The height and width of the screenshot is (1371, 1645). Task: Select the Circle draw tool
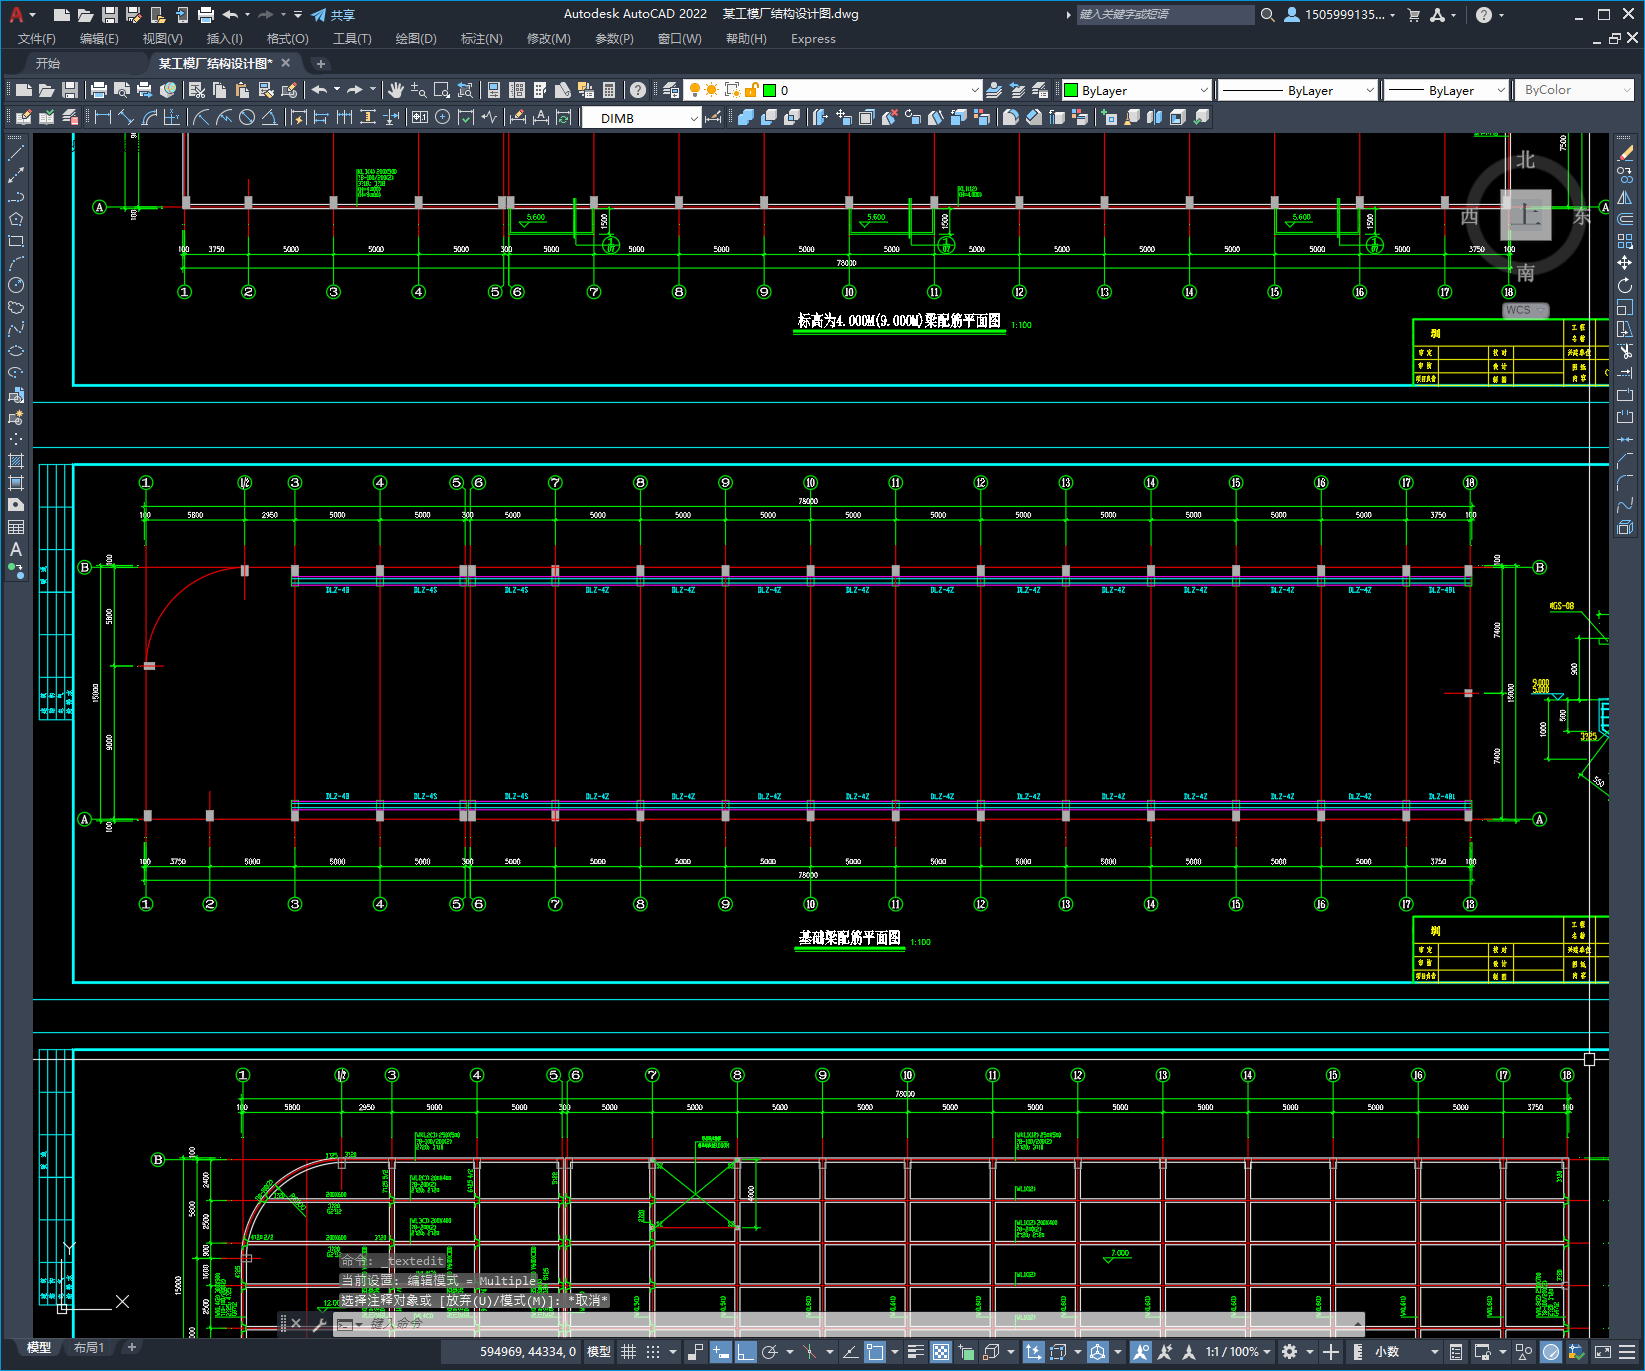(x=16, y=285)
